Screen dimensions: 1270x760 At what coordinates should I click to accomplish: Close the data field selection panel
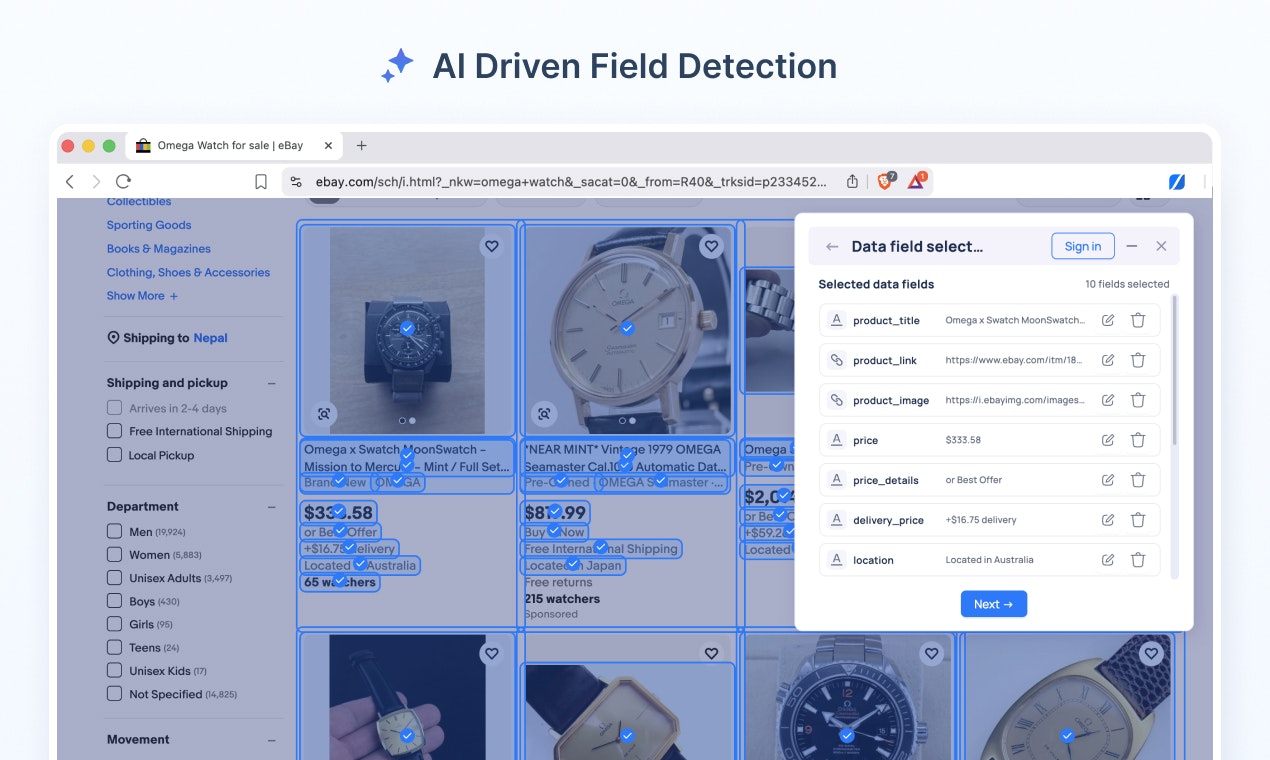[x=1161, y=246]
